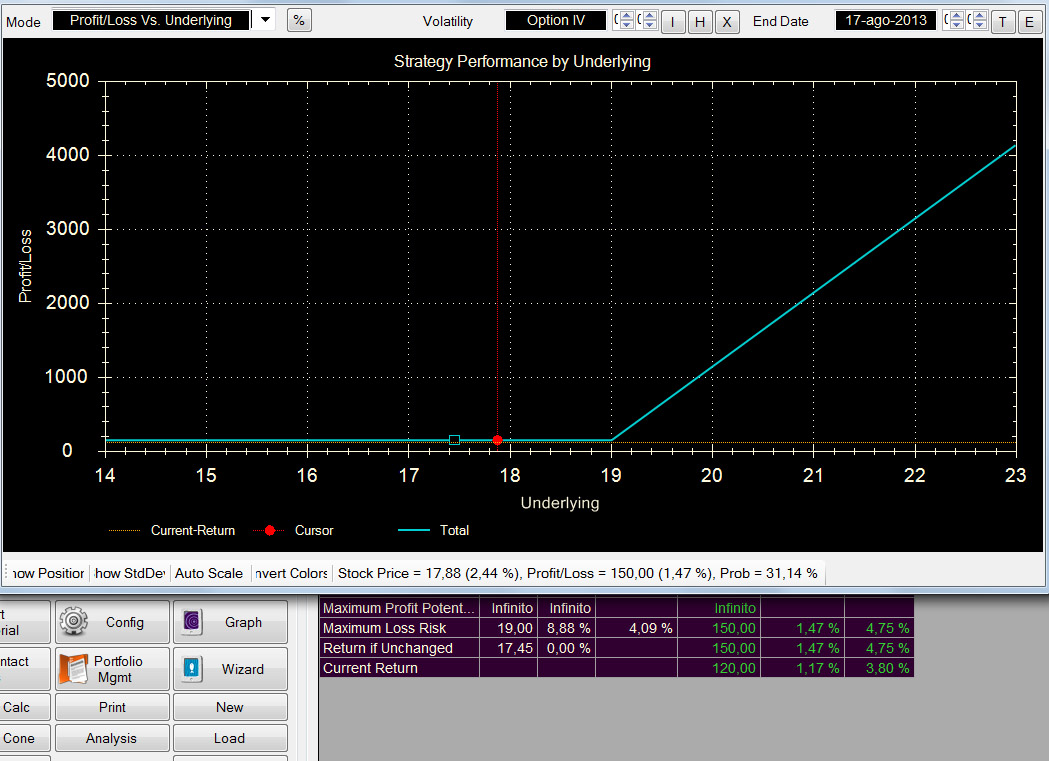
Task: Click the green Infinito cell
Action: [x=719, y=608]
